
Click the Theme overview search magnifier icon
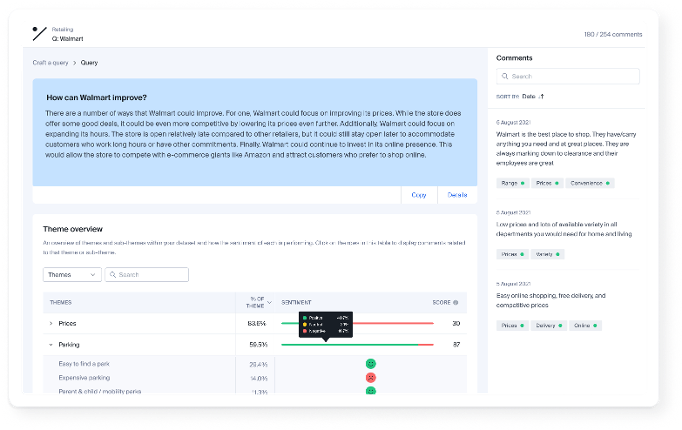[x=113, y=275]
